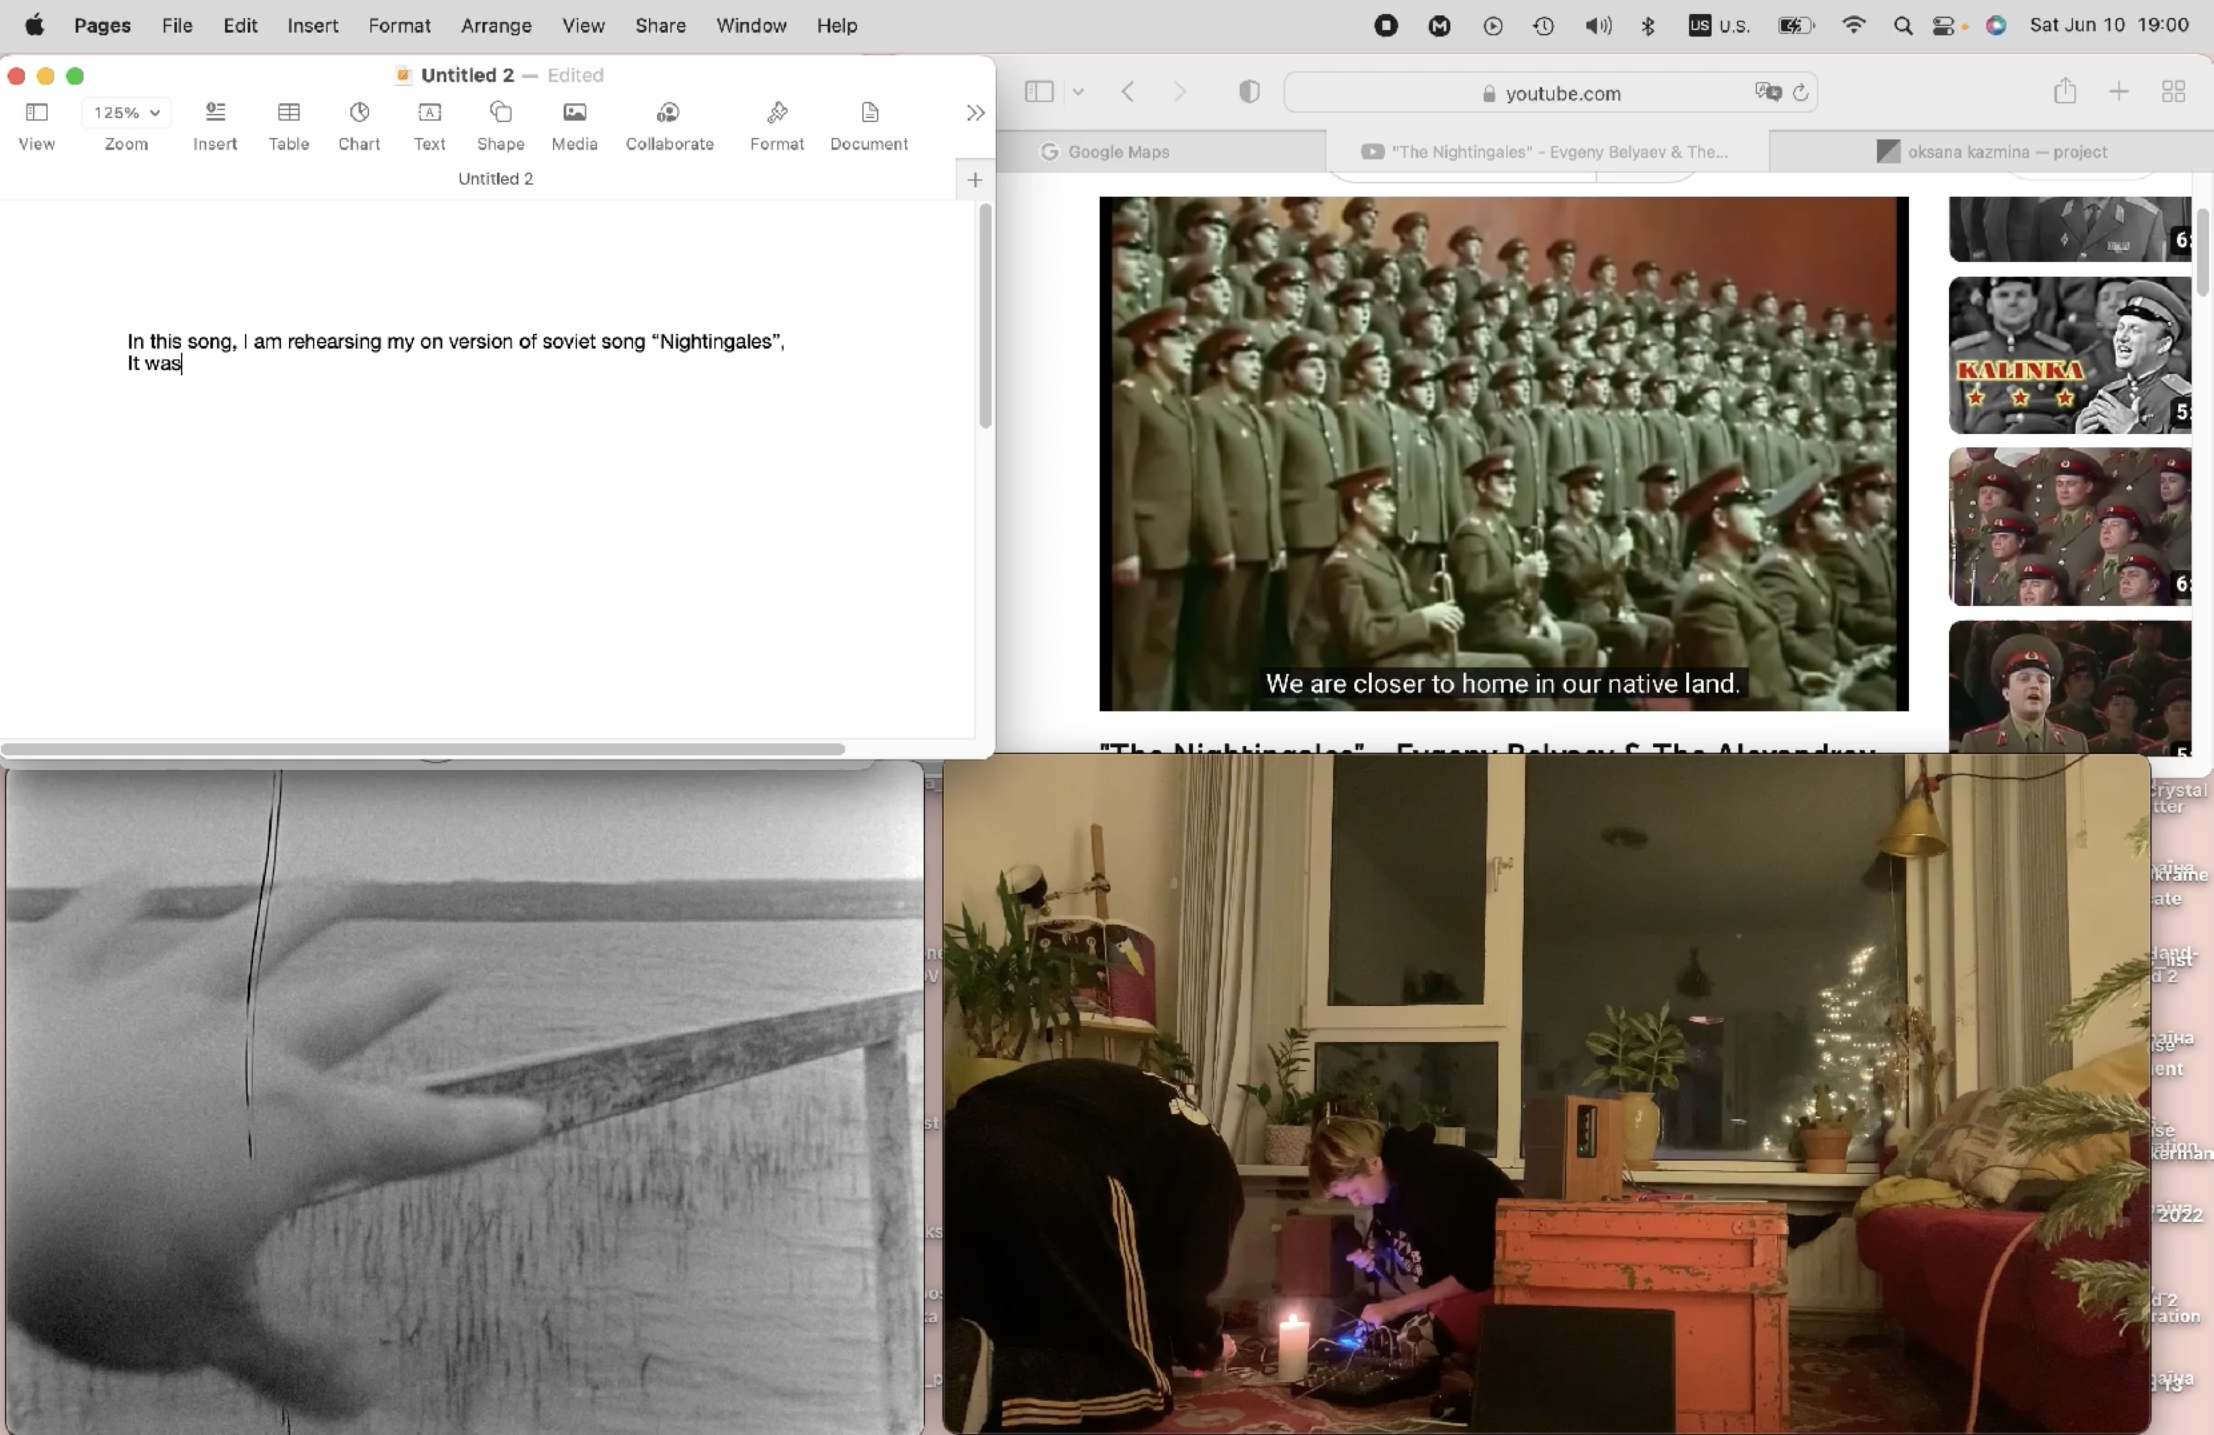Insert a Text box from toolbar
This screenshot has height=1435, width=2214.
(x=429, y=113)
